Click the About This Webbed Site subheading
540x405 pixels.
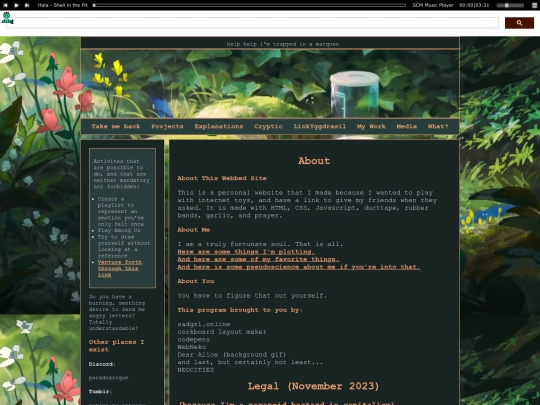[x=222, y=178]
